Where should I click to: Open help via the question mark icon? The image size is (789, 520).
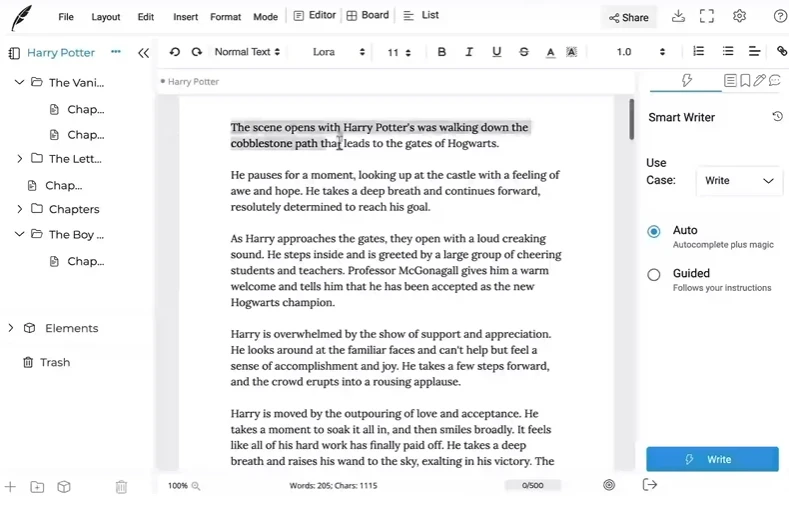780,16
